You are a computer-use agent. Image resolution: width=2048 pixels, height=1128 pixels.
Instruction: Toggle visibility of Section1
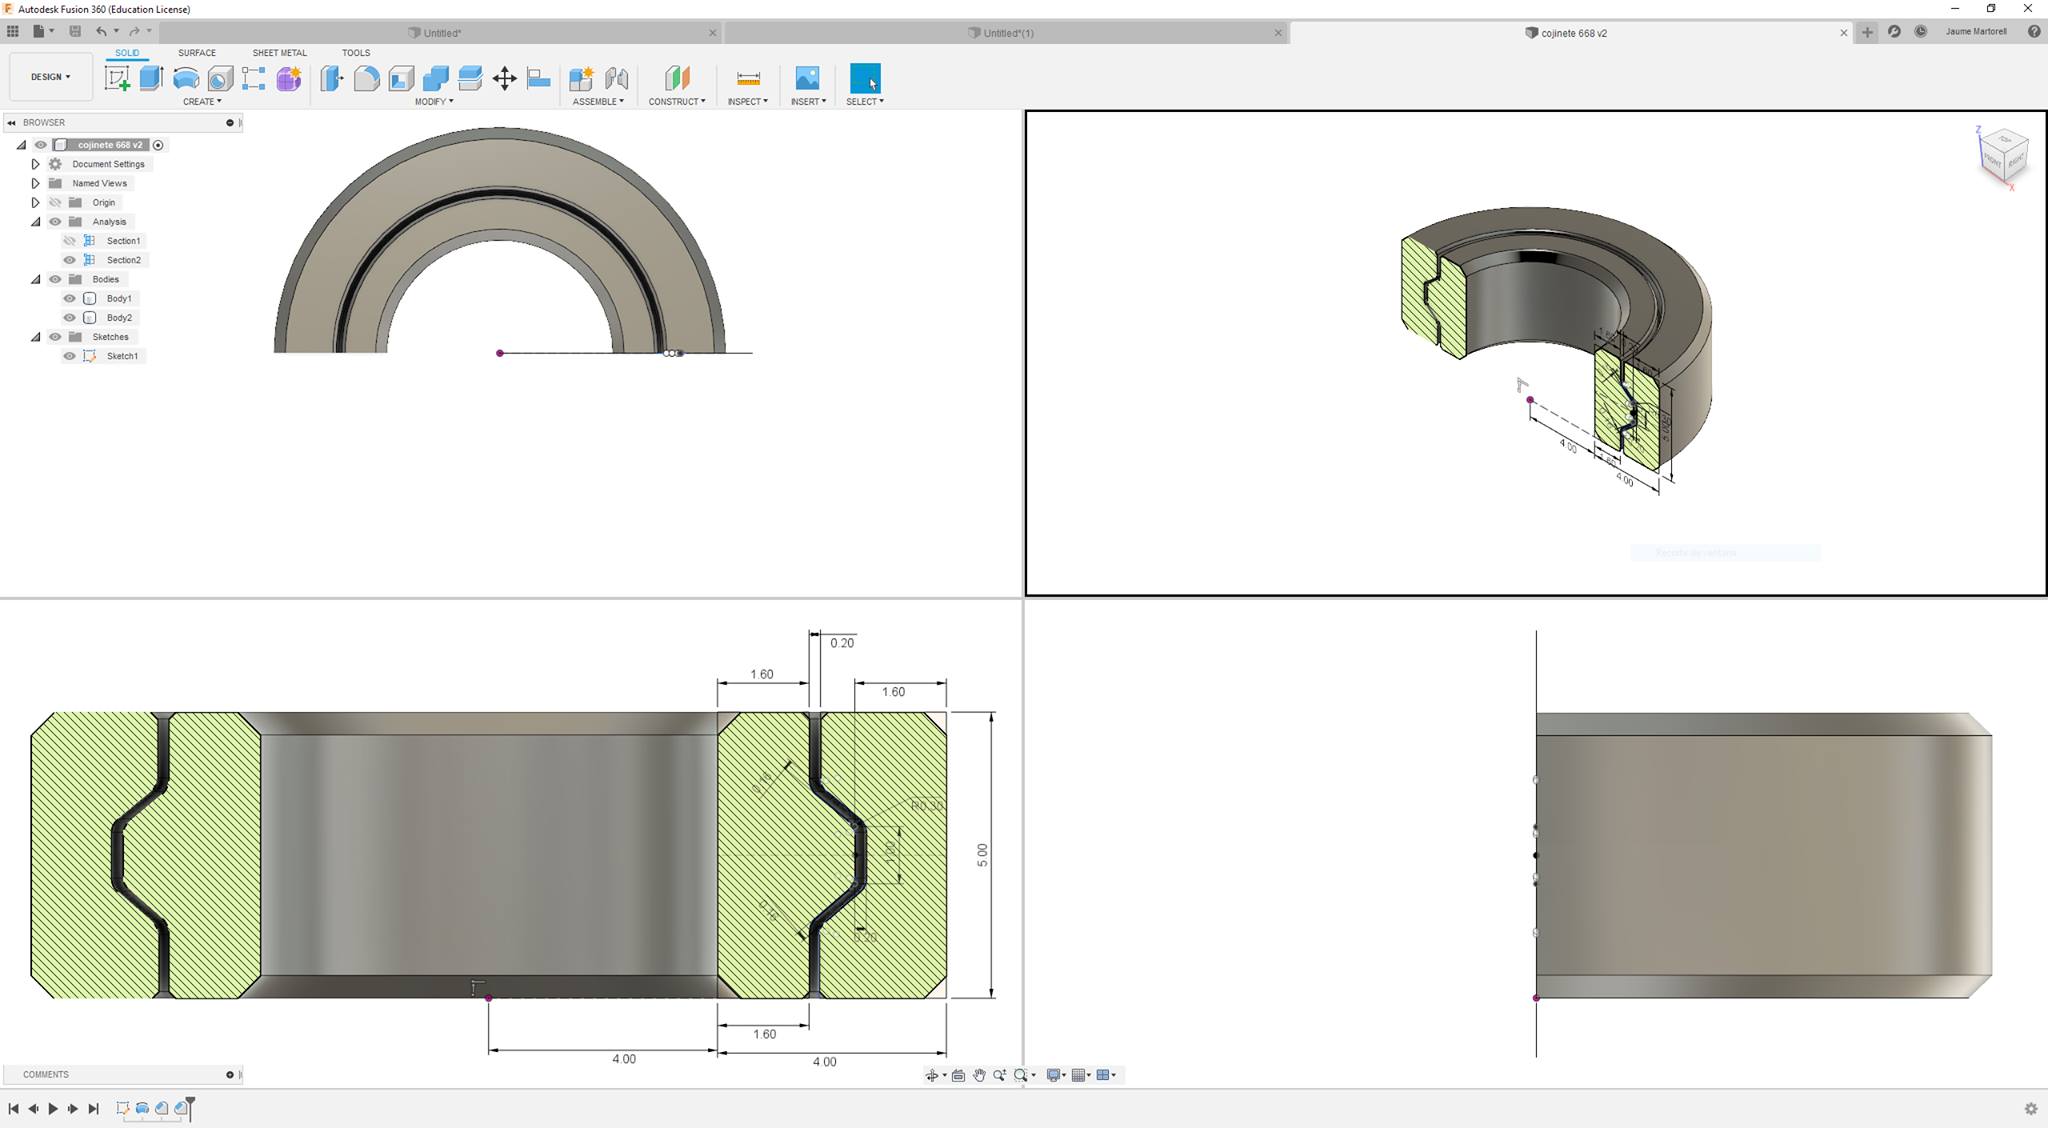[70, 241]
